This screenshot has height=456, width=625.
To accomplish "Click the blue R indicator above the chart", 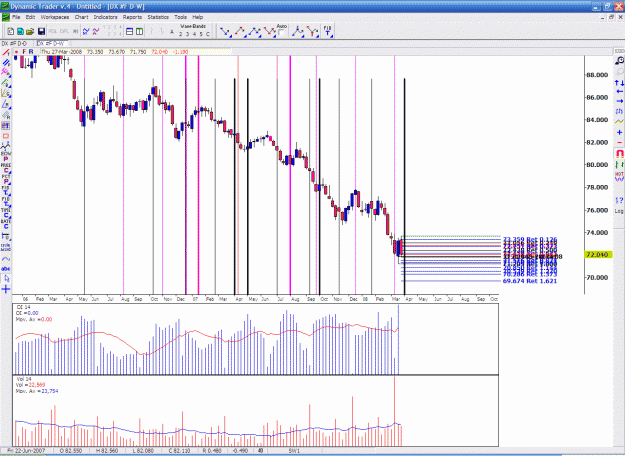I will [31, 52].
